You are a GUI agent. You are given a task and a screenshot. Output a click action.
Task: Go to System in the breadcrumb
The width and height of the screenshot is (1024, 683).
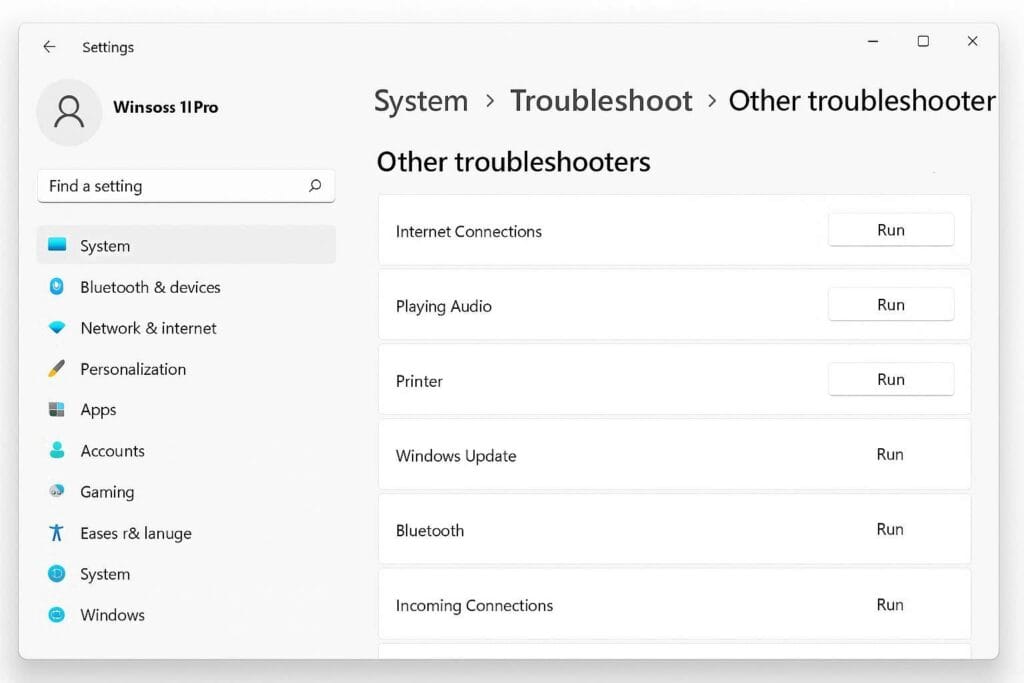(421, 101)
